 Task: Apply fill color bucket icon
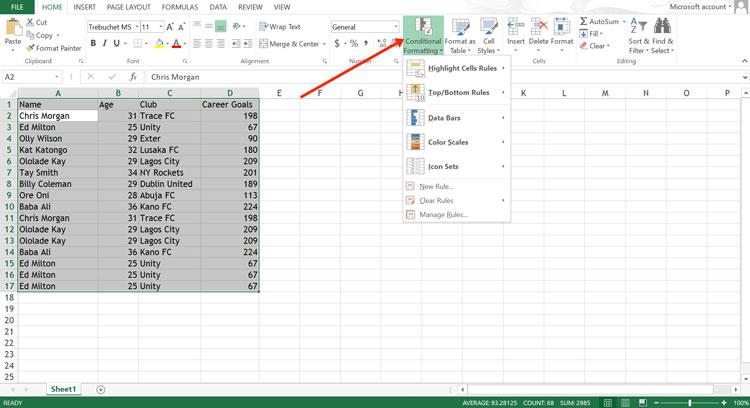[x=159, y=44]
